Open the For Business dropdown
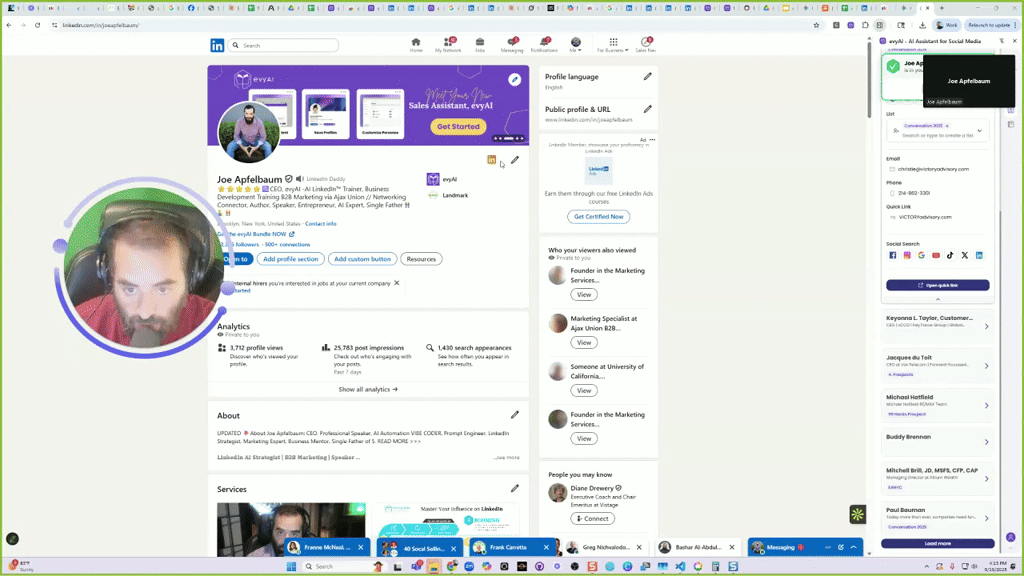 pyautogui.click(x=613, y=45)
